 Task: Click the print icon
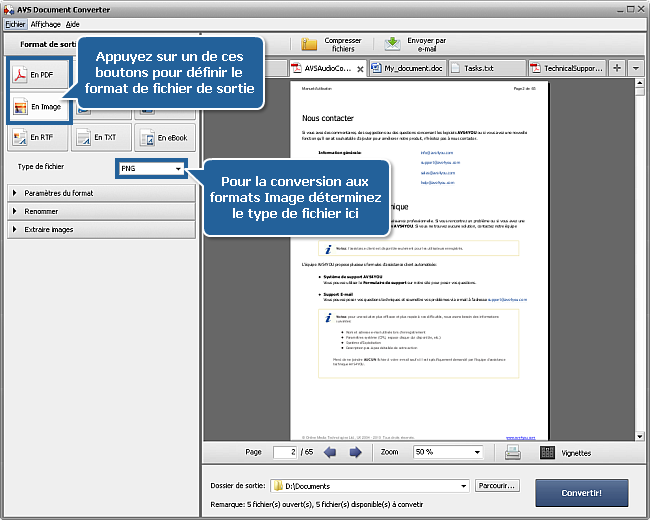[512, 452]
